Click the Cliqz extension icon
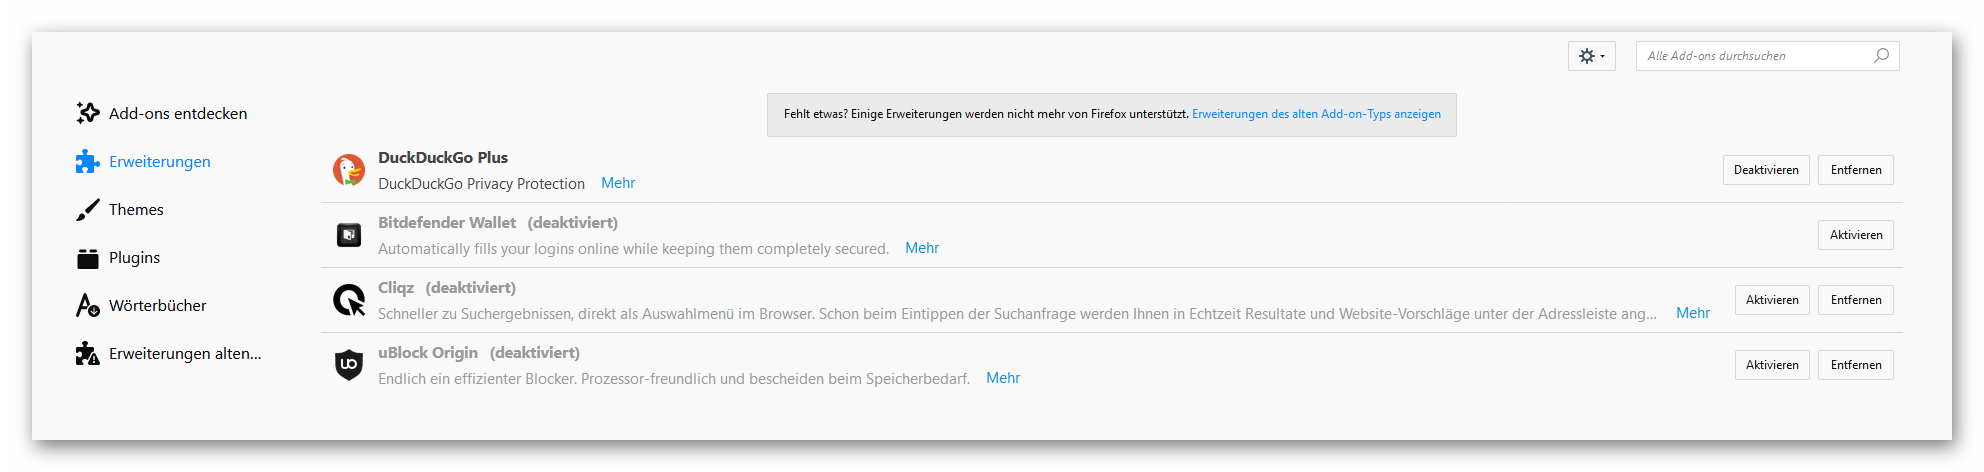The width and height of the screenshot is (1984, 472). (x=349, y=300)
